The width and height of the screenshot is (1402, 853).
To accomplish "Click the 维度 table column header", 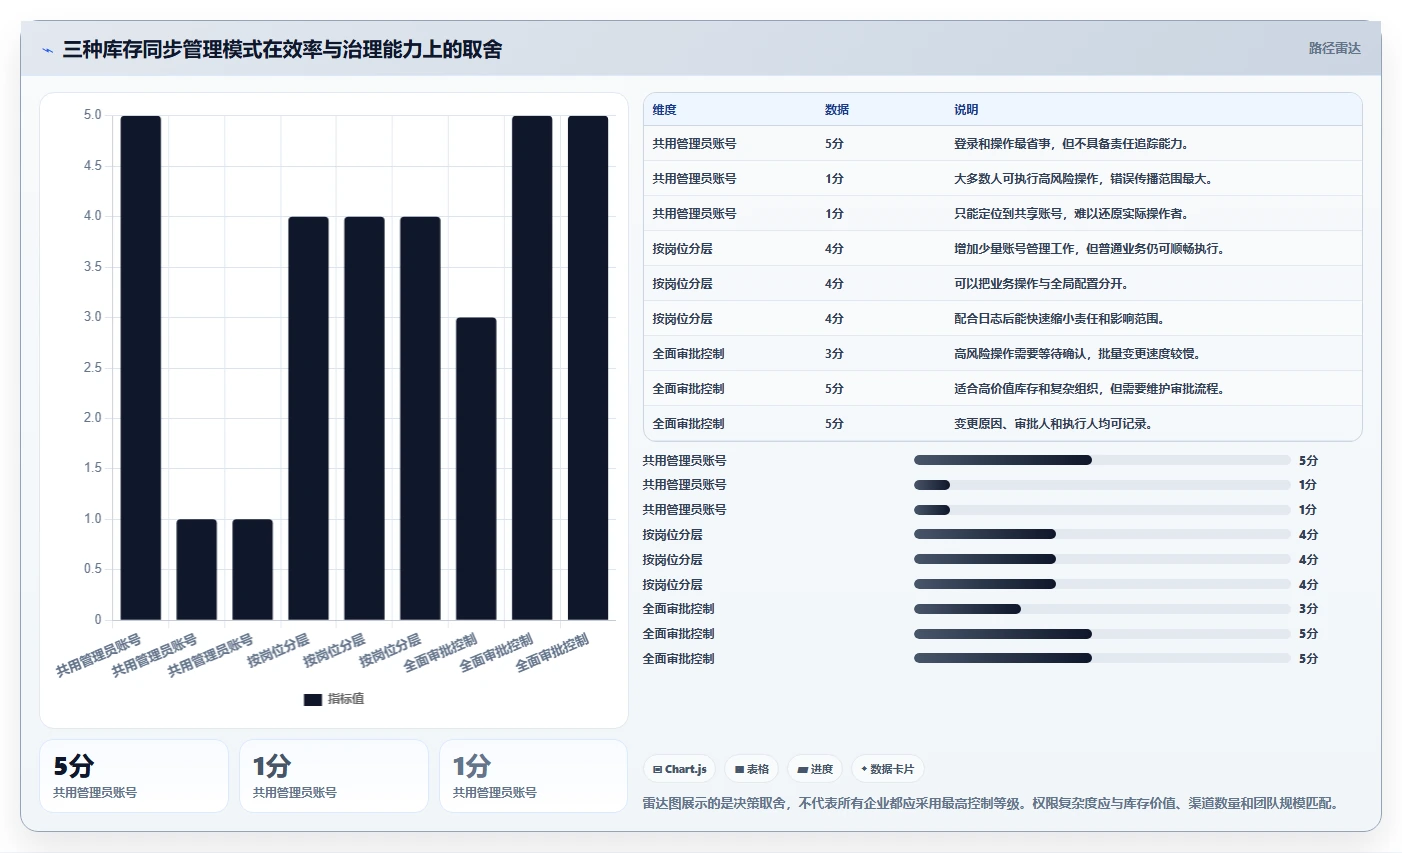I will [x=665, y=110].
